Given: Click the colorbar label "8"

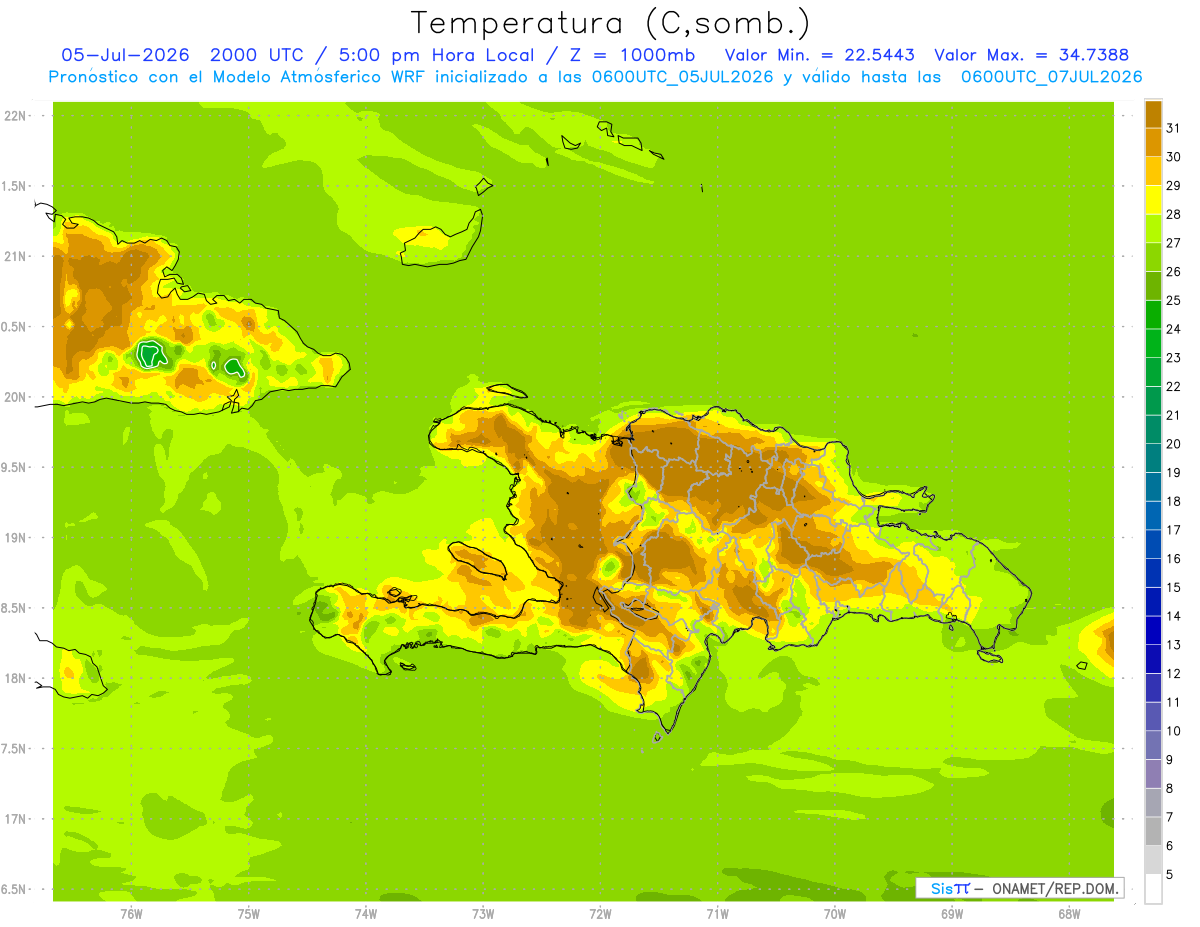Looking at the screenshot, I should point(1169,789).
